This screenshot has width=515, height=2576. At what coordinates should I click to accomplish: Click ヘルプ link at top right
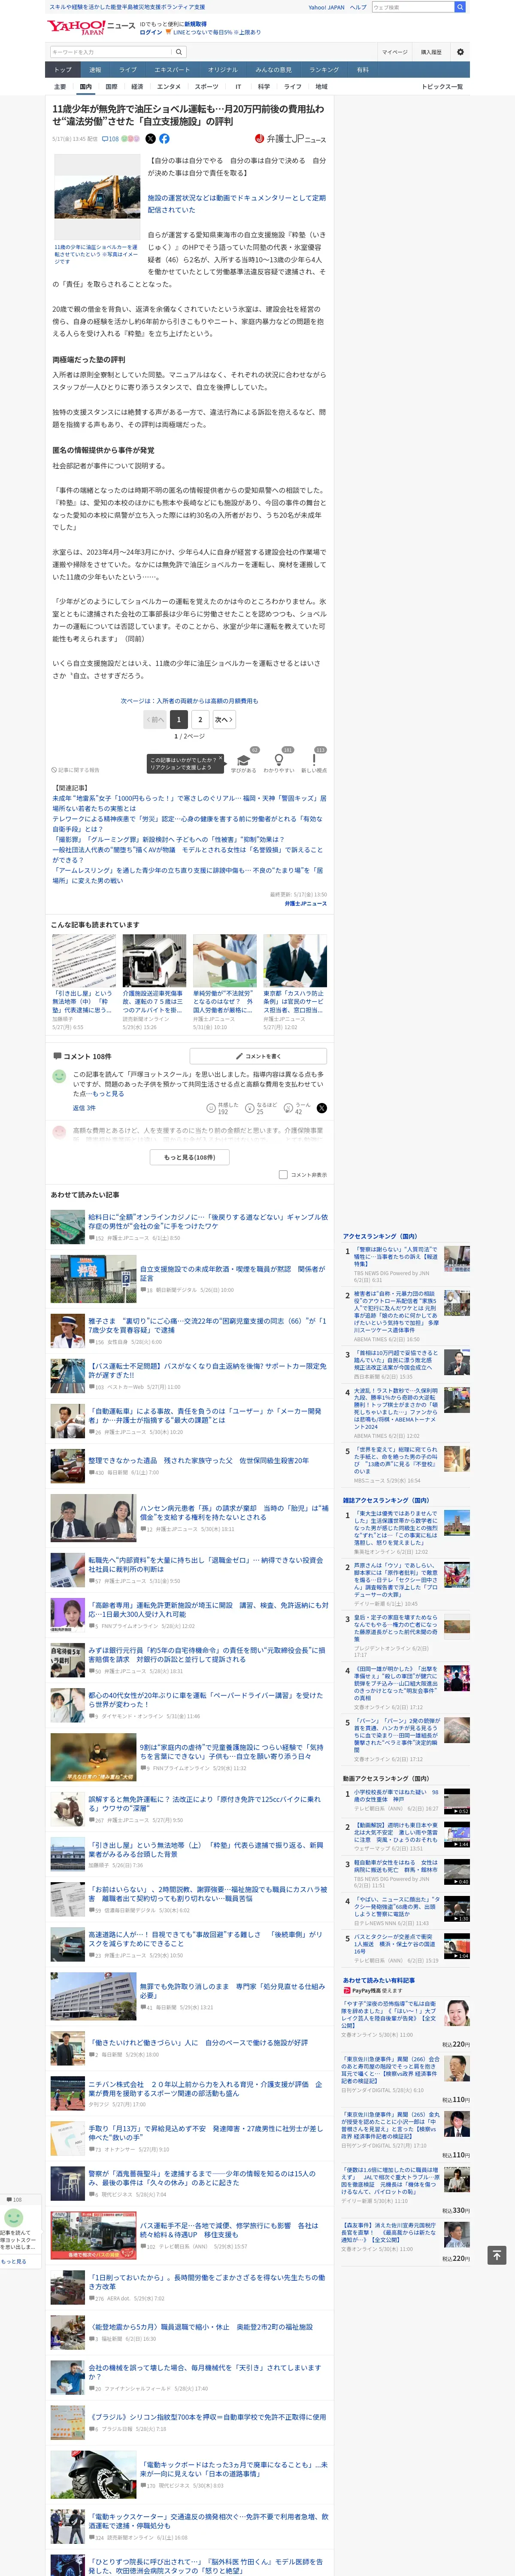358,7
